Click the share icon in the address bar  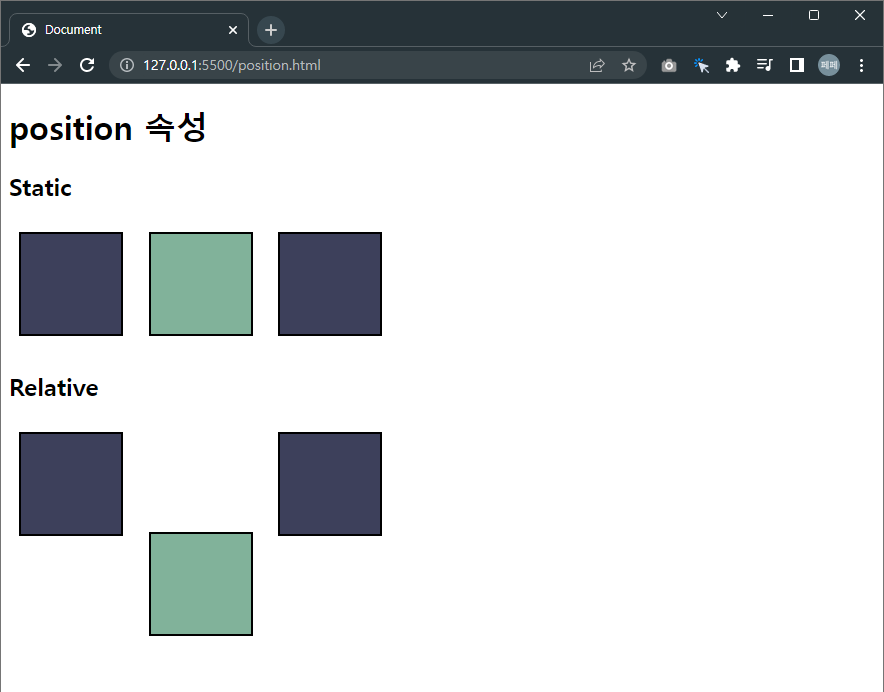click(597, 65)
